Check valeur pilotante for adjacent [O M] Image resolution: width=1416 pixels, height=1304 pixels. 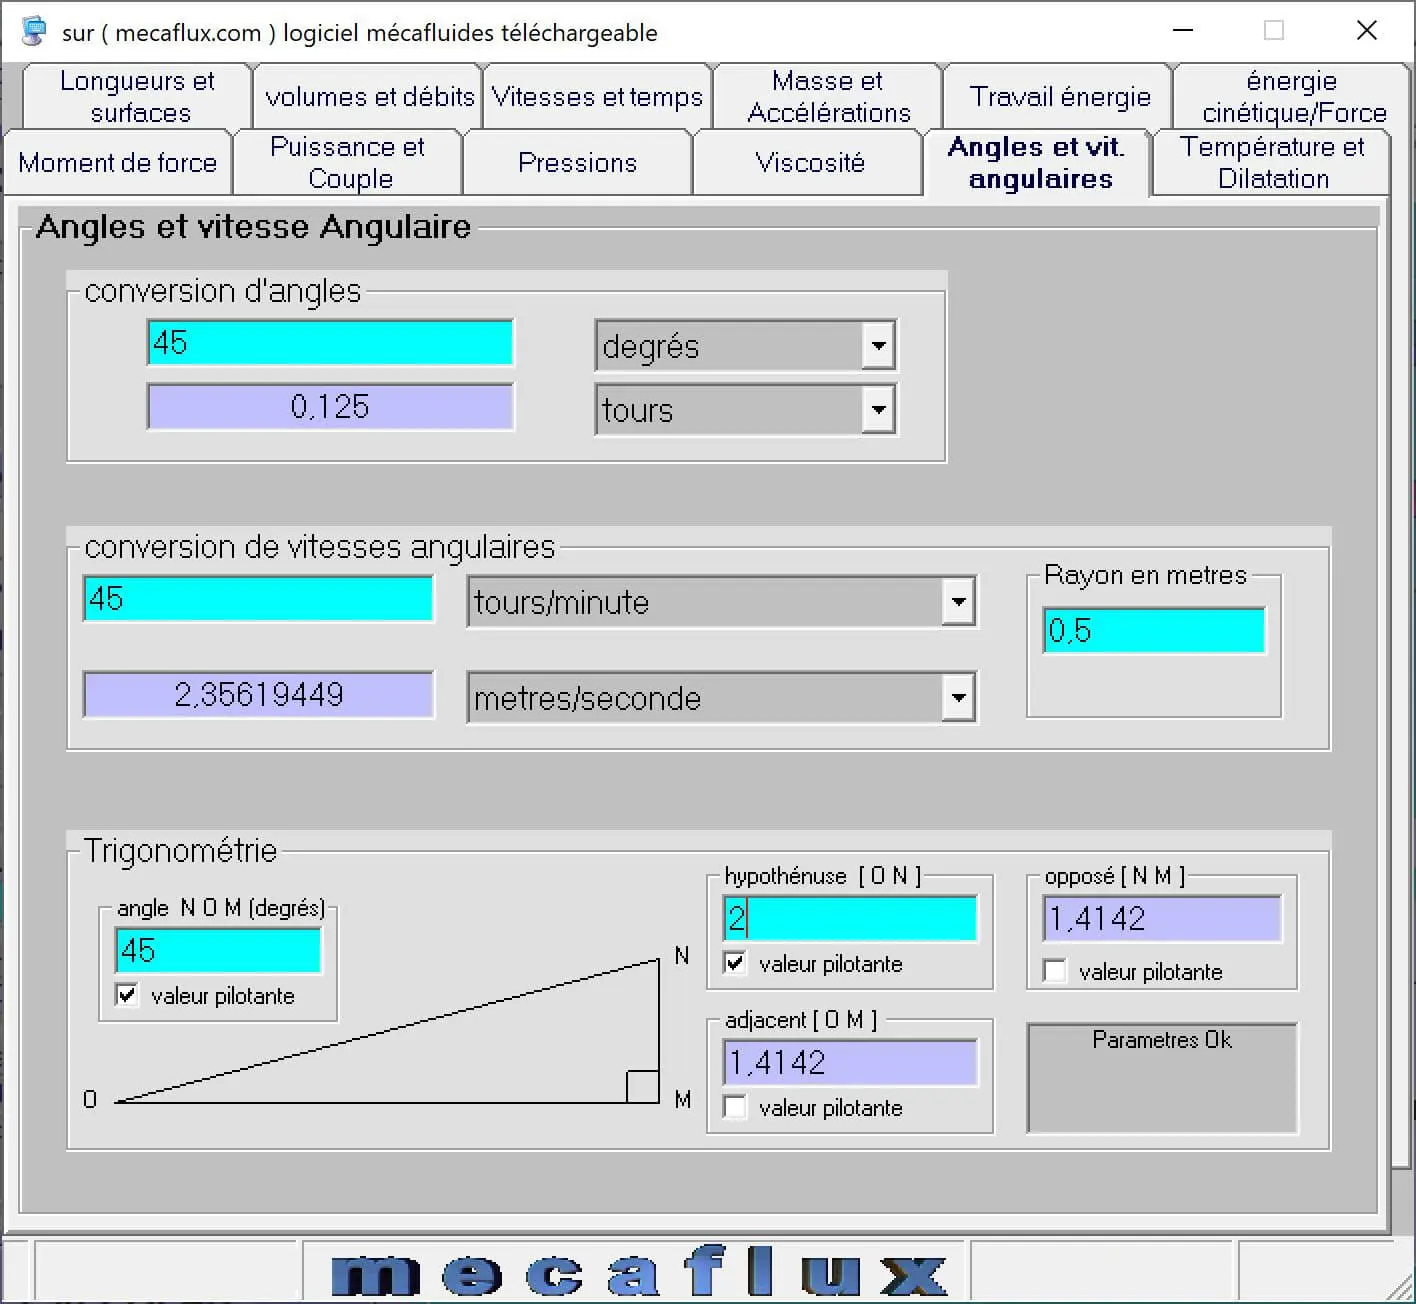coord(735,1107)
